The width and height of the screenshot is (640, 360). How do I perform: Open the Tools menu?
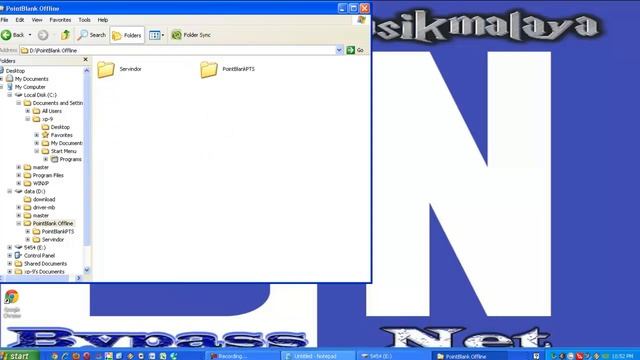point(84,20)
